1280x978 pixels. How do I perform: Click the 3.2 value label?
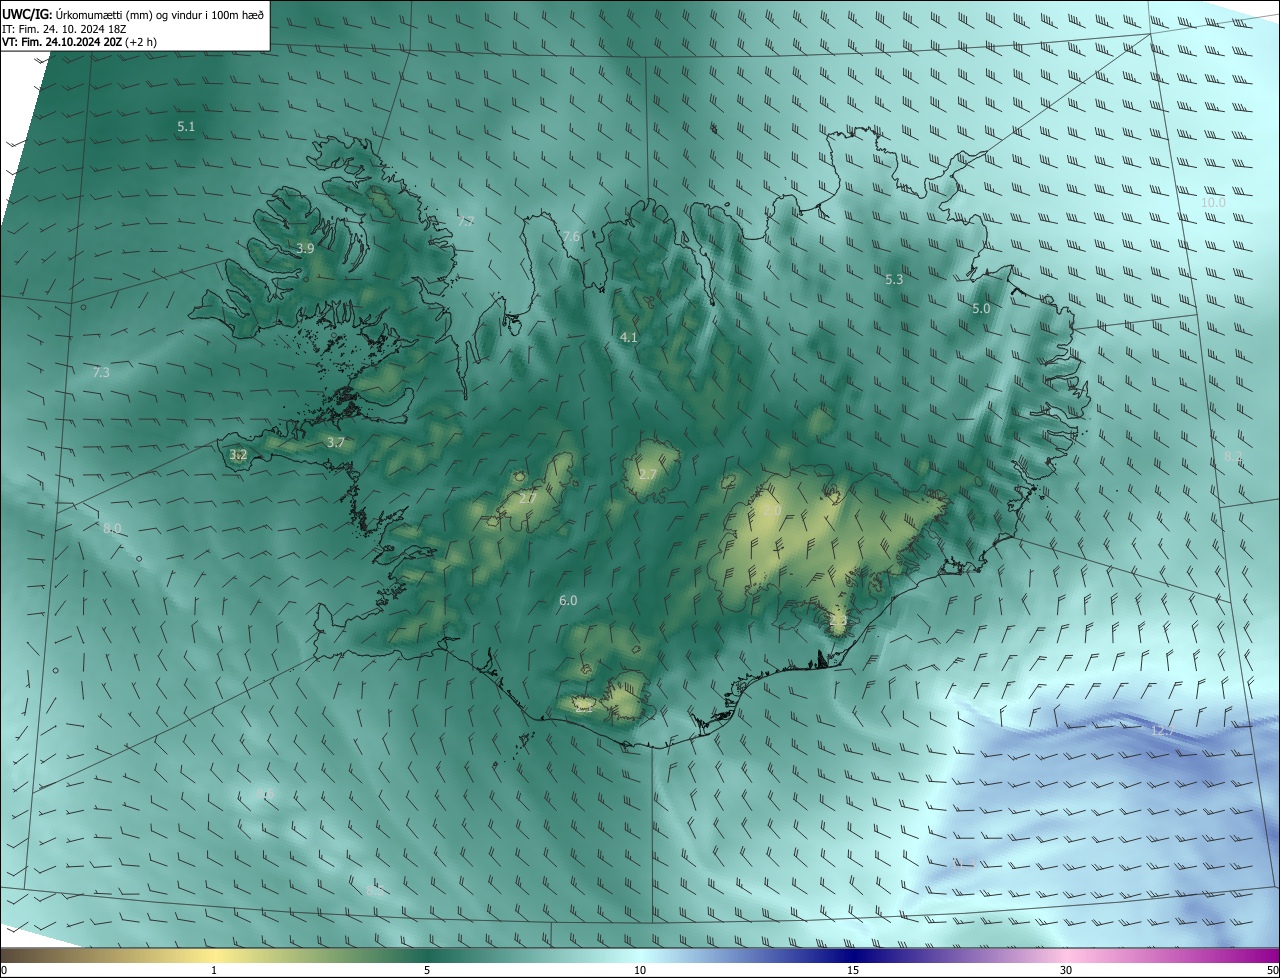point(238,454)
